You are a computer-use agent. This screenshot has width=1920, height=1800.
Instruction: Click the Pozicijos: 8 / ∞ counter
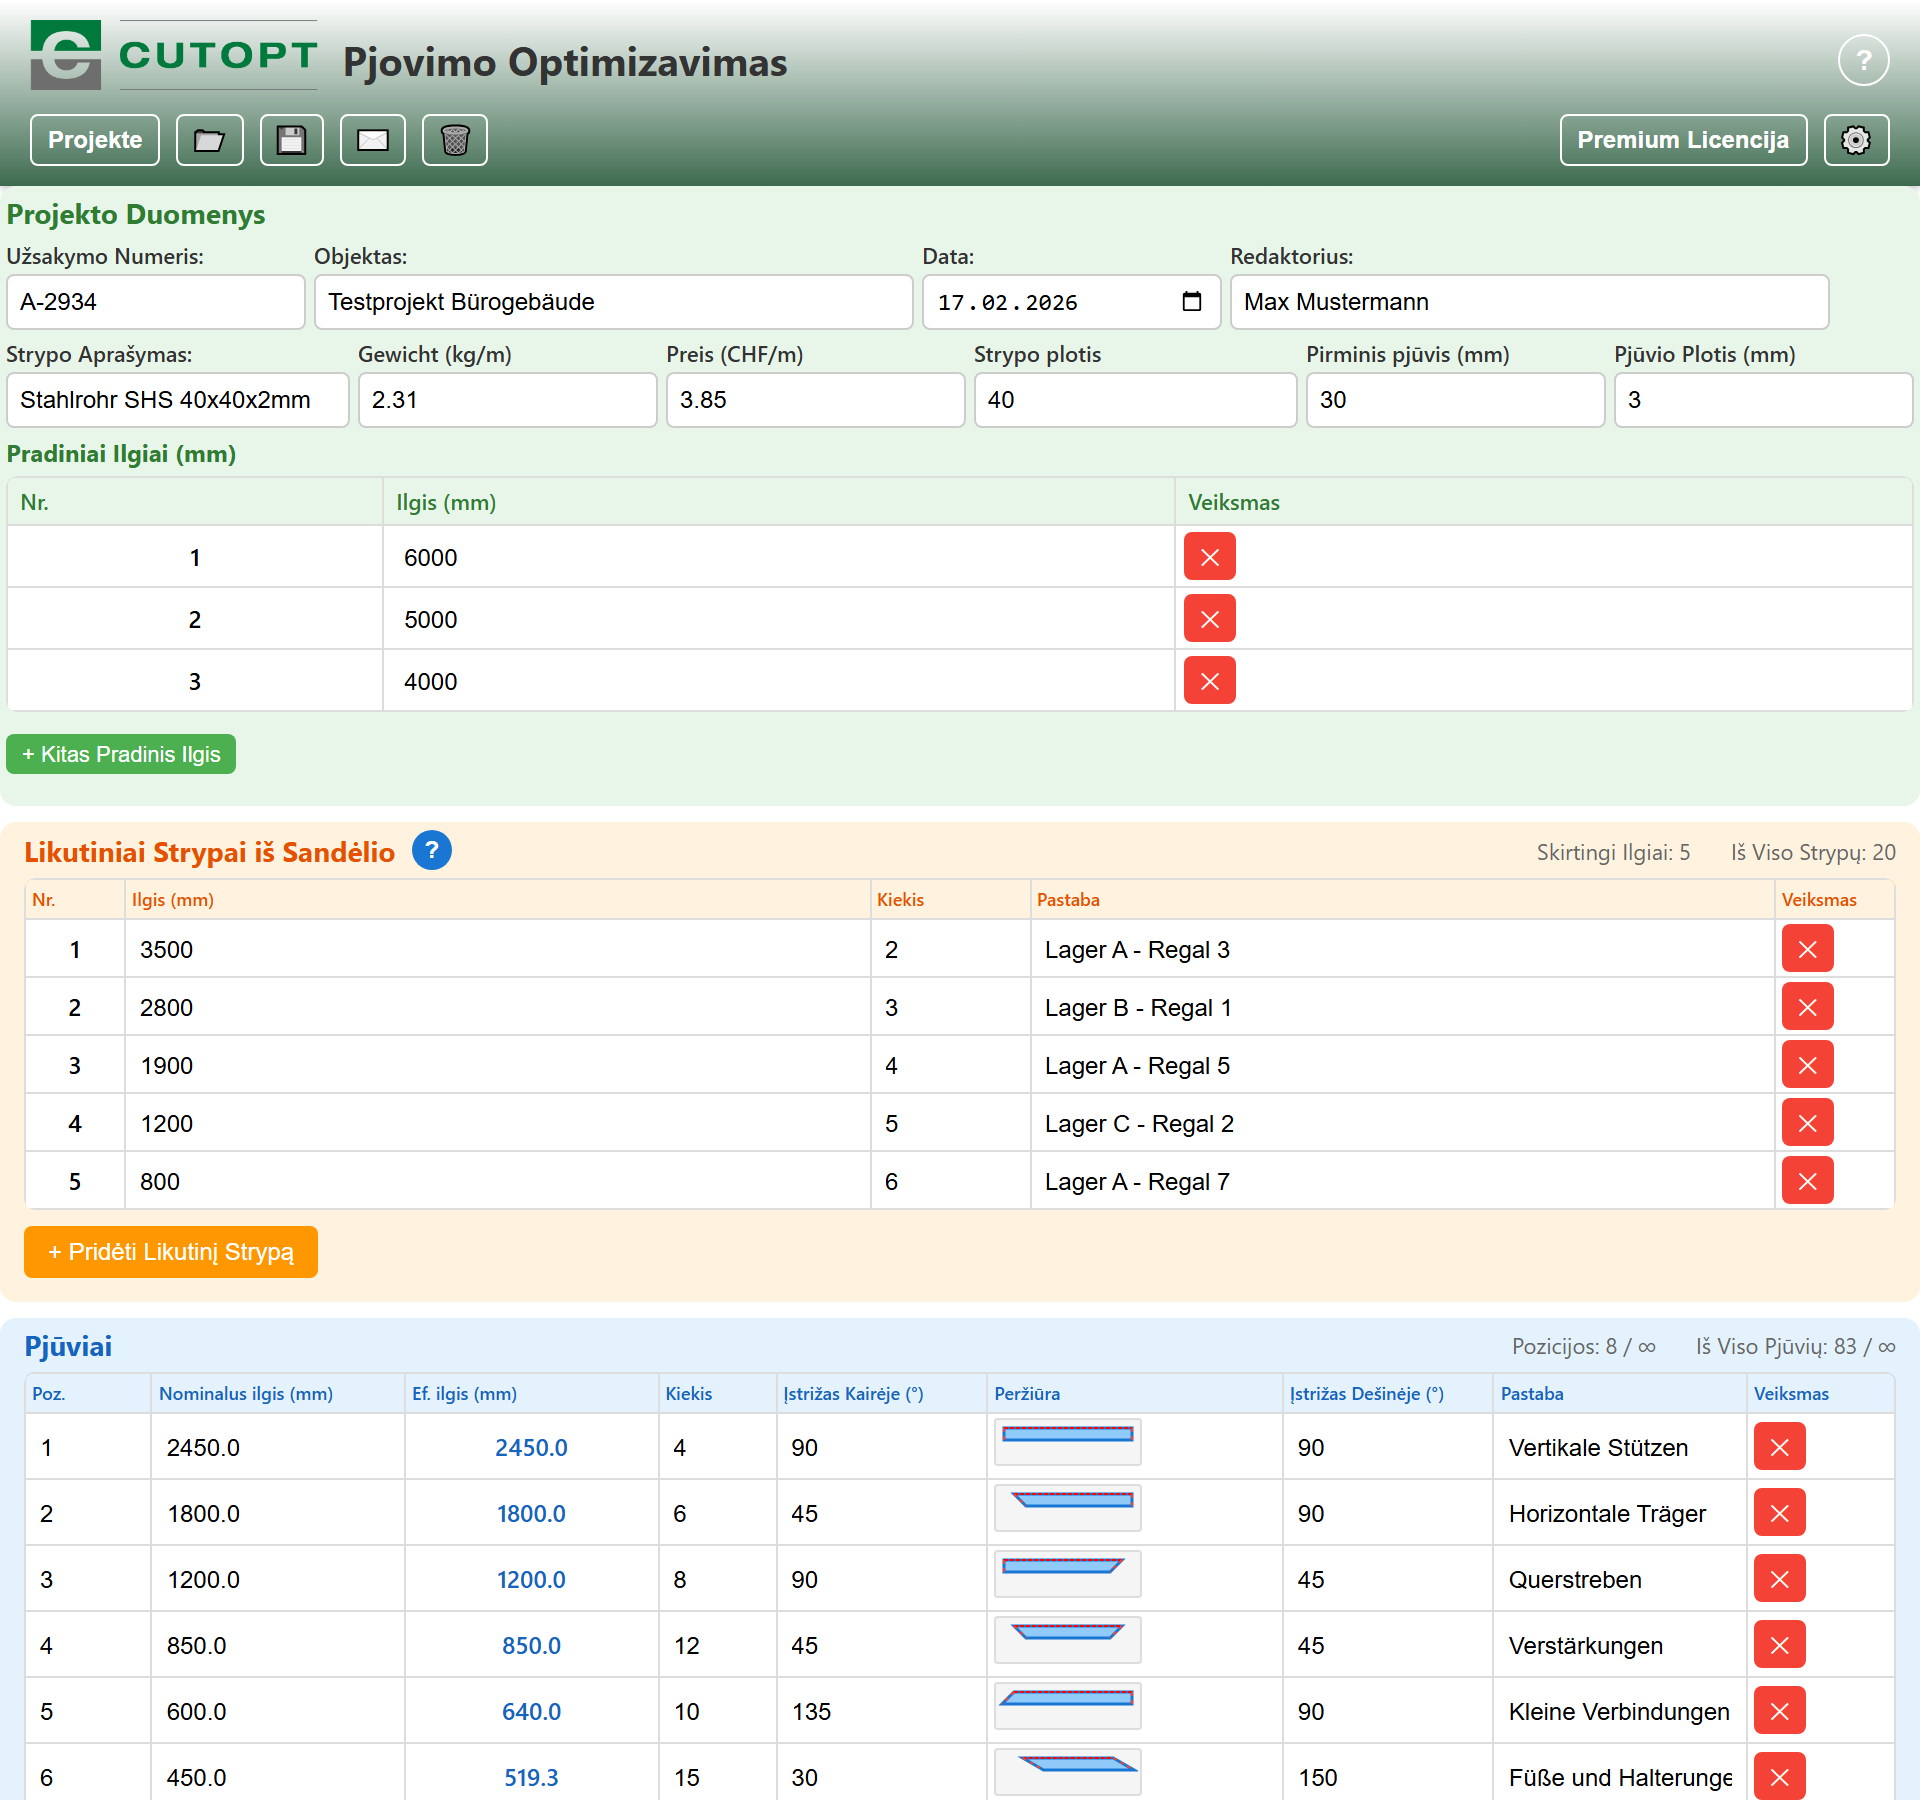[1584, 1346]
